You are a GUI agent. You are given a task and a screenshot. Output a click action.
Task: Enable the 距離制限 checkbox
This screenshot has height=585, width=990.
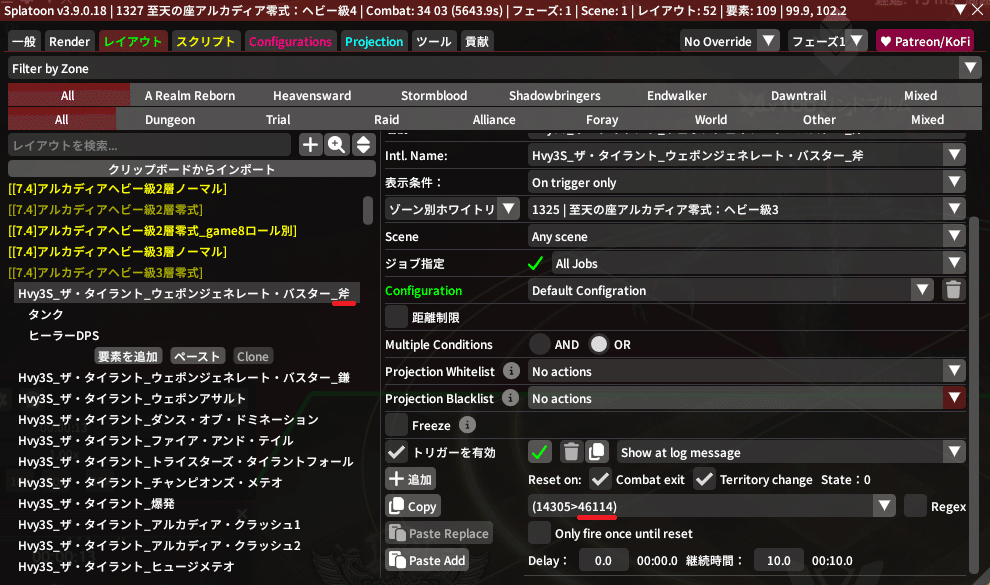point(397,317)
